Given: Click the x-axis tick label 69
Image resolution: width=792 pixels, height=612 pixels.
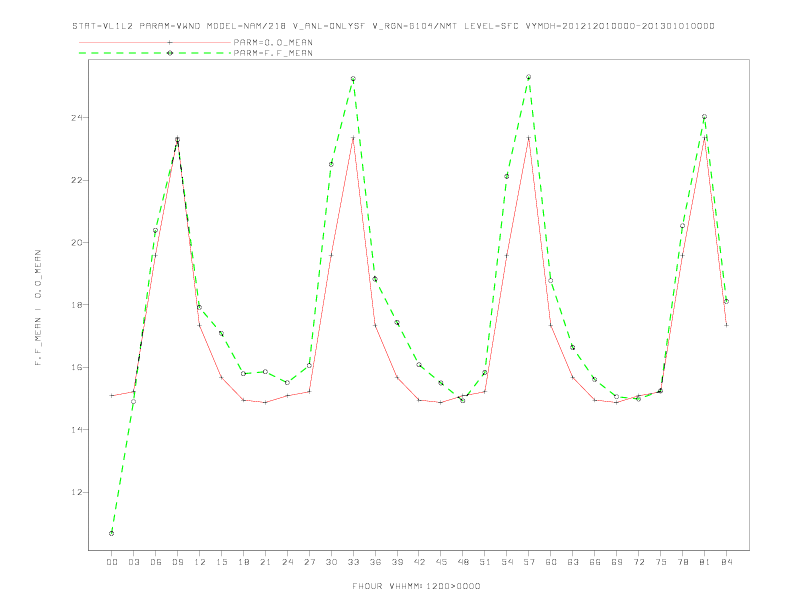Looking at the screenshot, I should [x=617, y=562].
